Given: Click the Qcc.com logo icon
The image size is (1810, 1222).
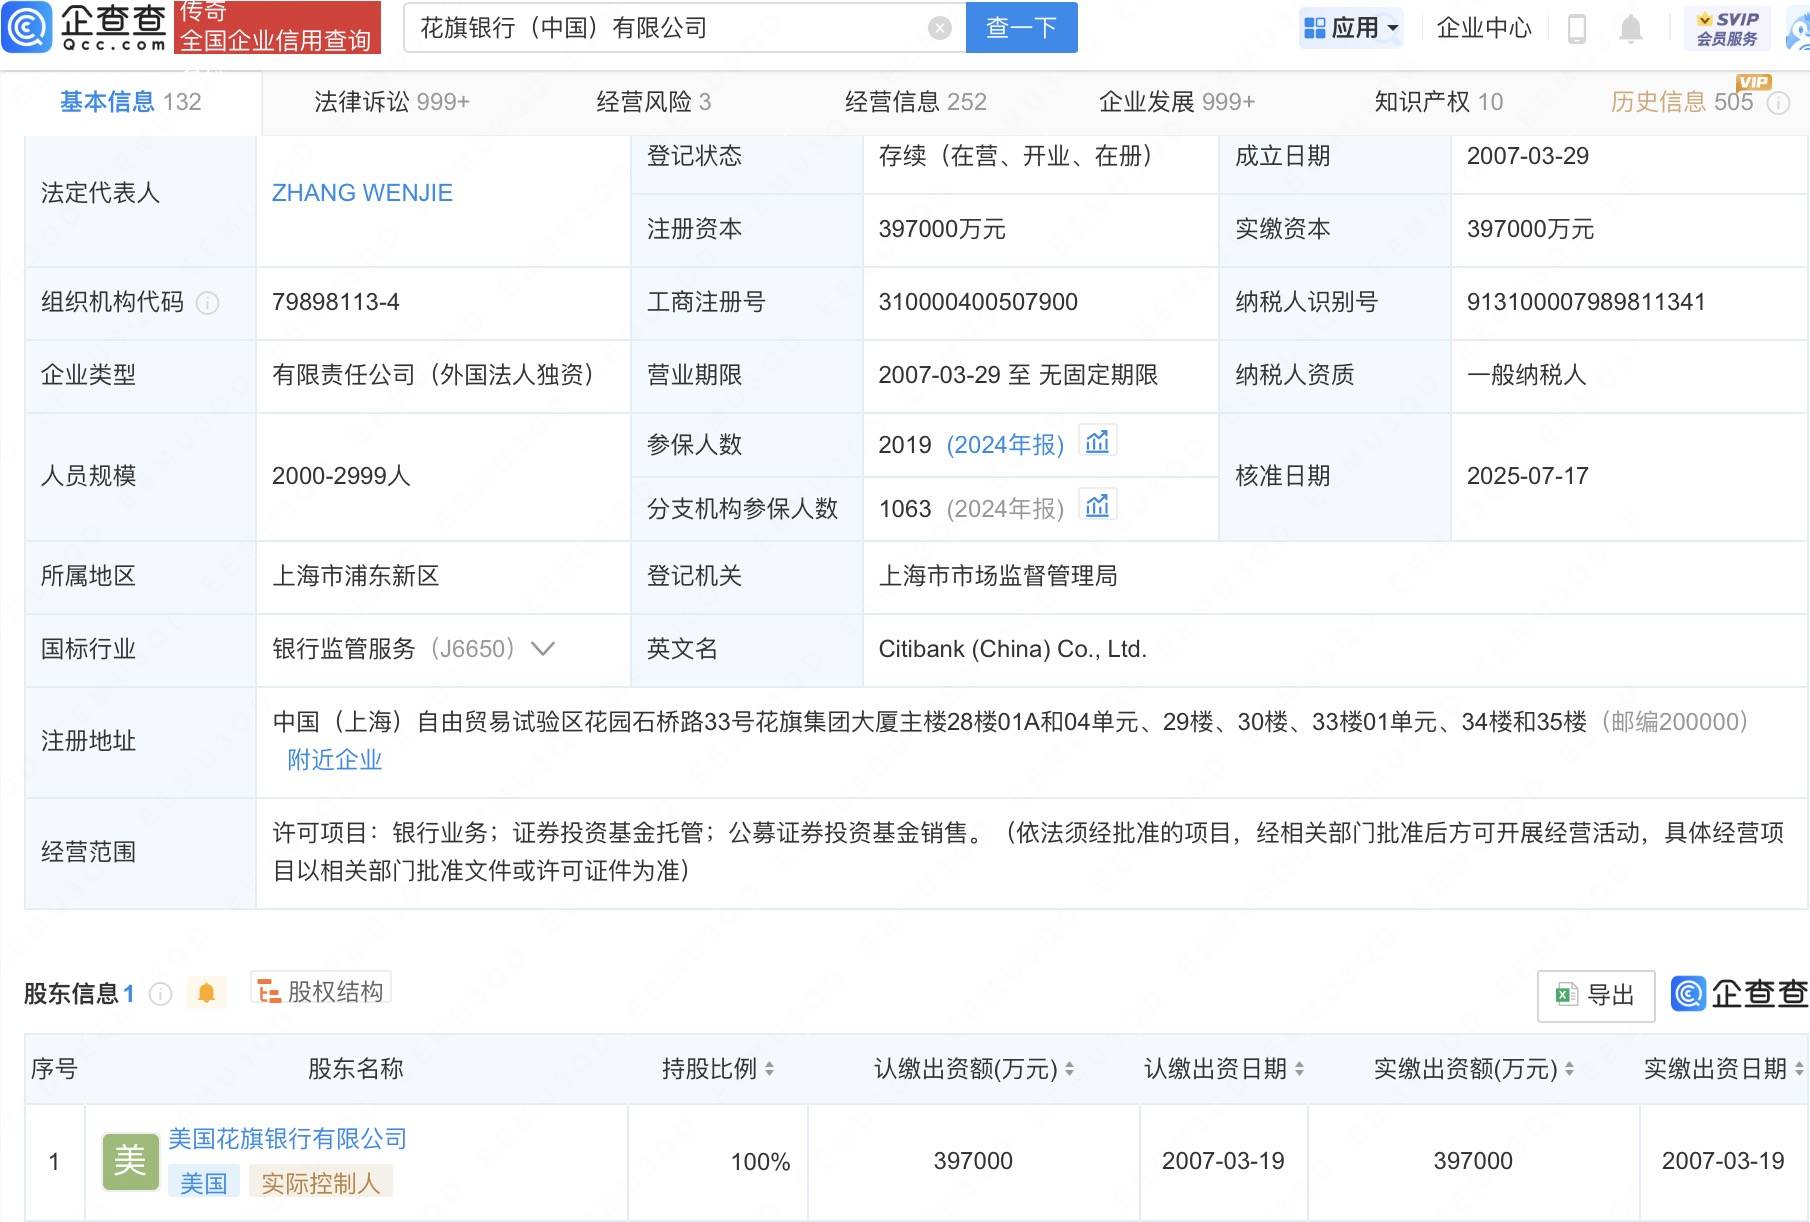Looking at the screenshot, I should [x=27, y=27].
